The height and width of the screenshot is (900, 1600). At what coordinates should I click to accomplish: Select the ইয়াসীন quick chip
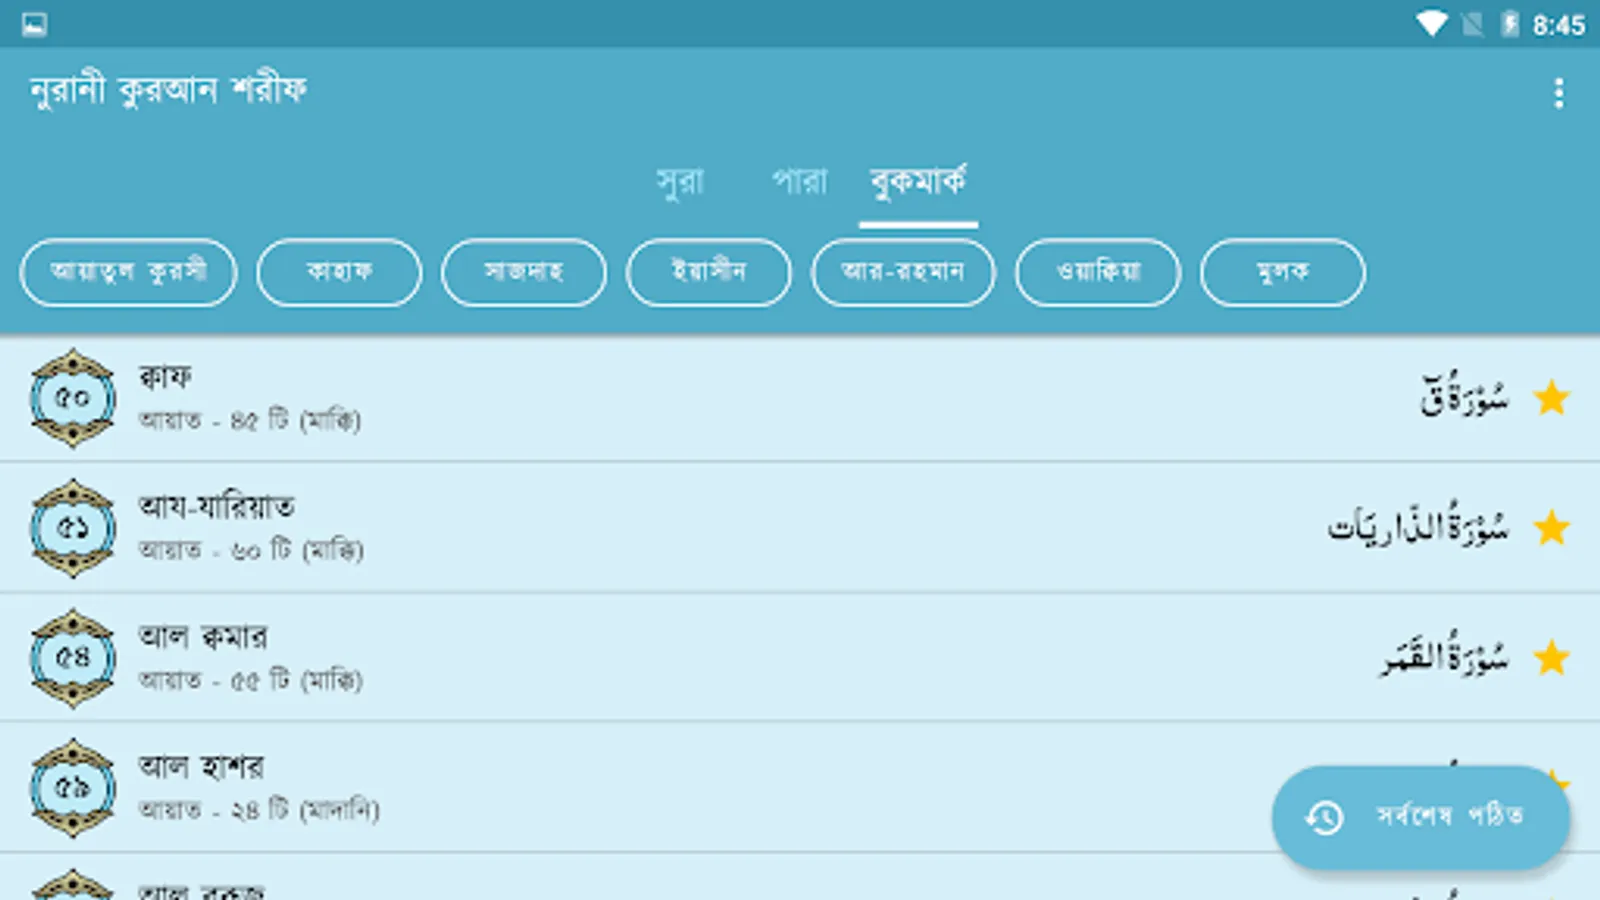pyautogui.click(x=709, y=272)
